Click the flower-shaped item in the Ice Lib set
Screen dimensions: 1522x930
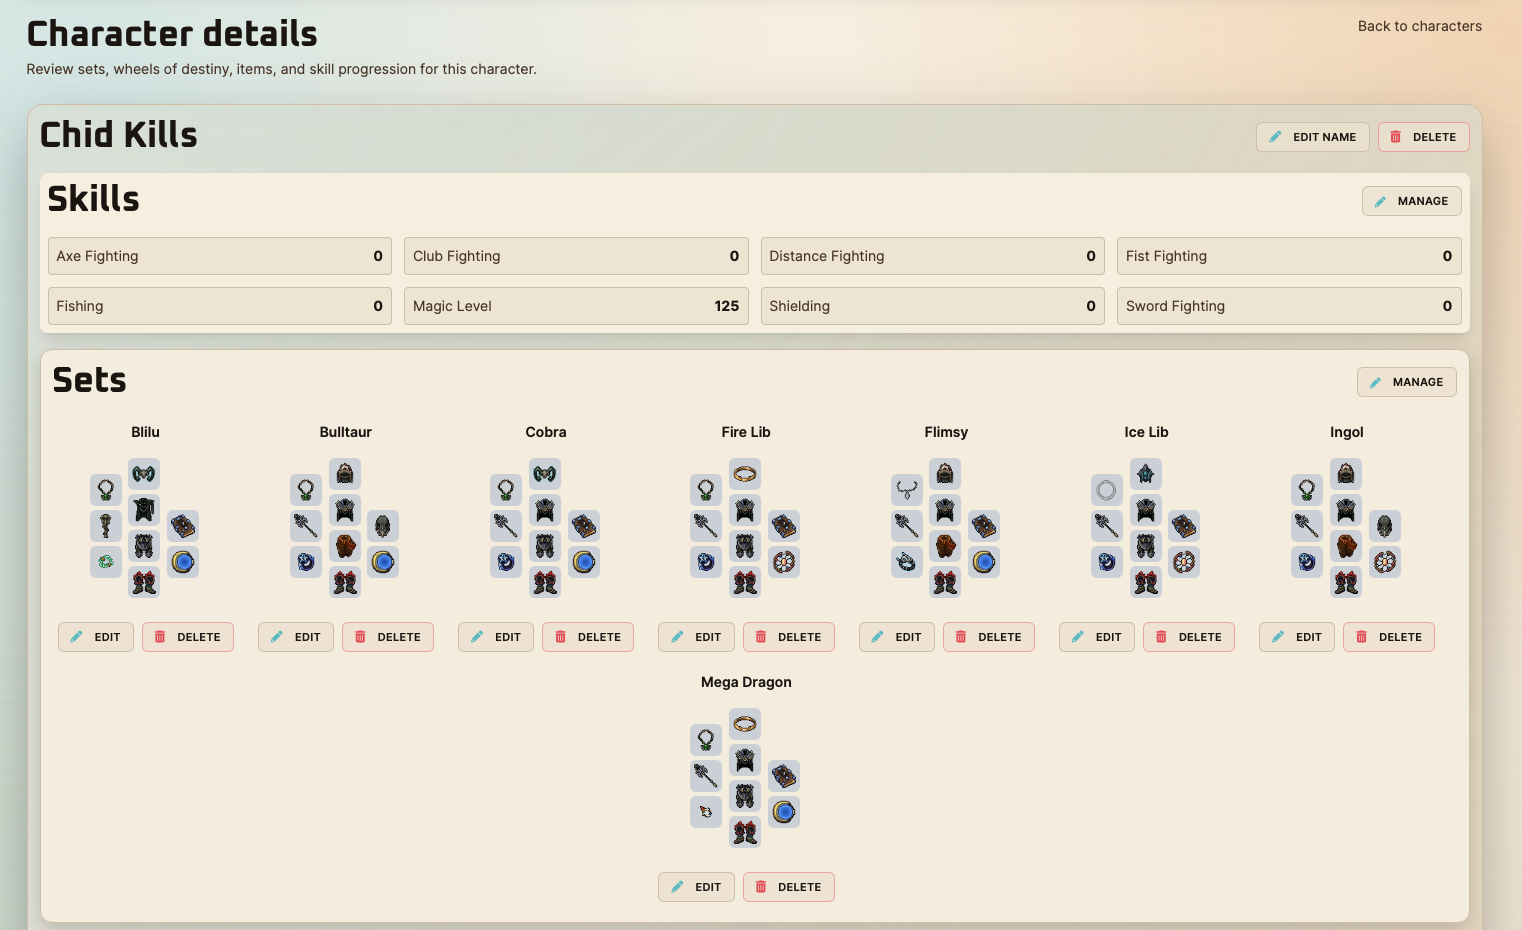click(1184, 562)
